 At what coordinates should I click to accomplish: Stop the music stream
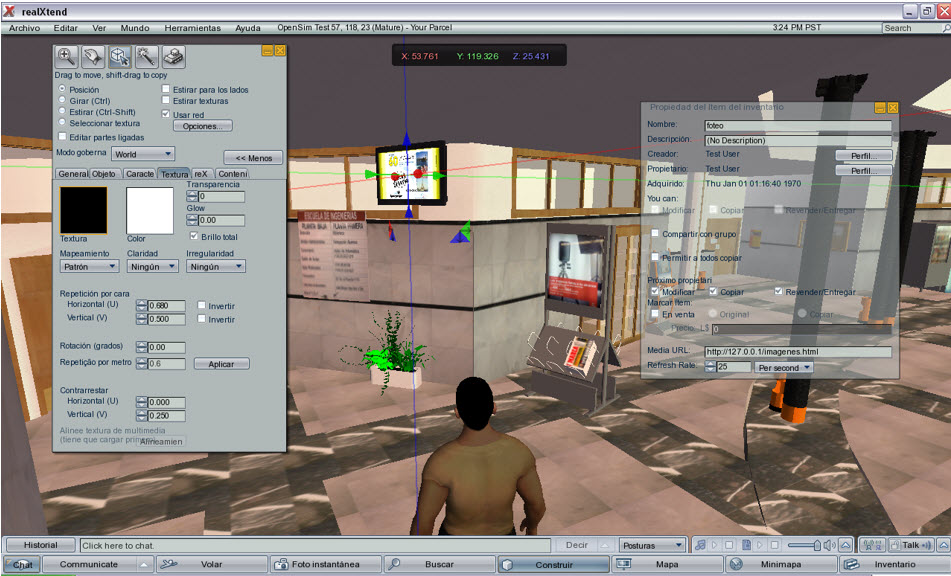729,545
